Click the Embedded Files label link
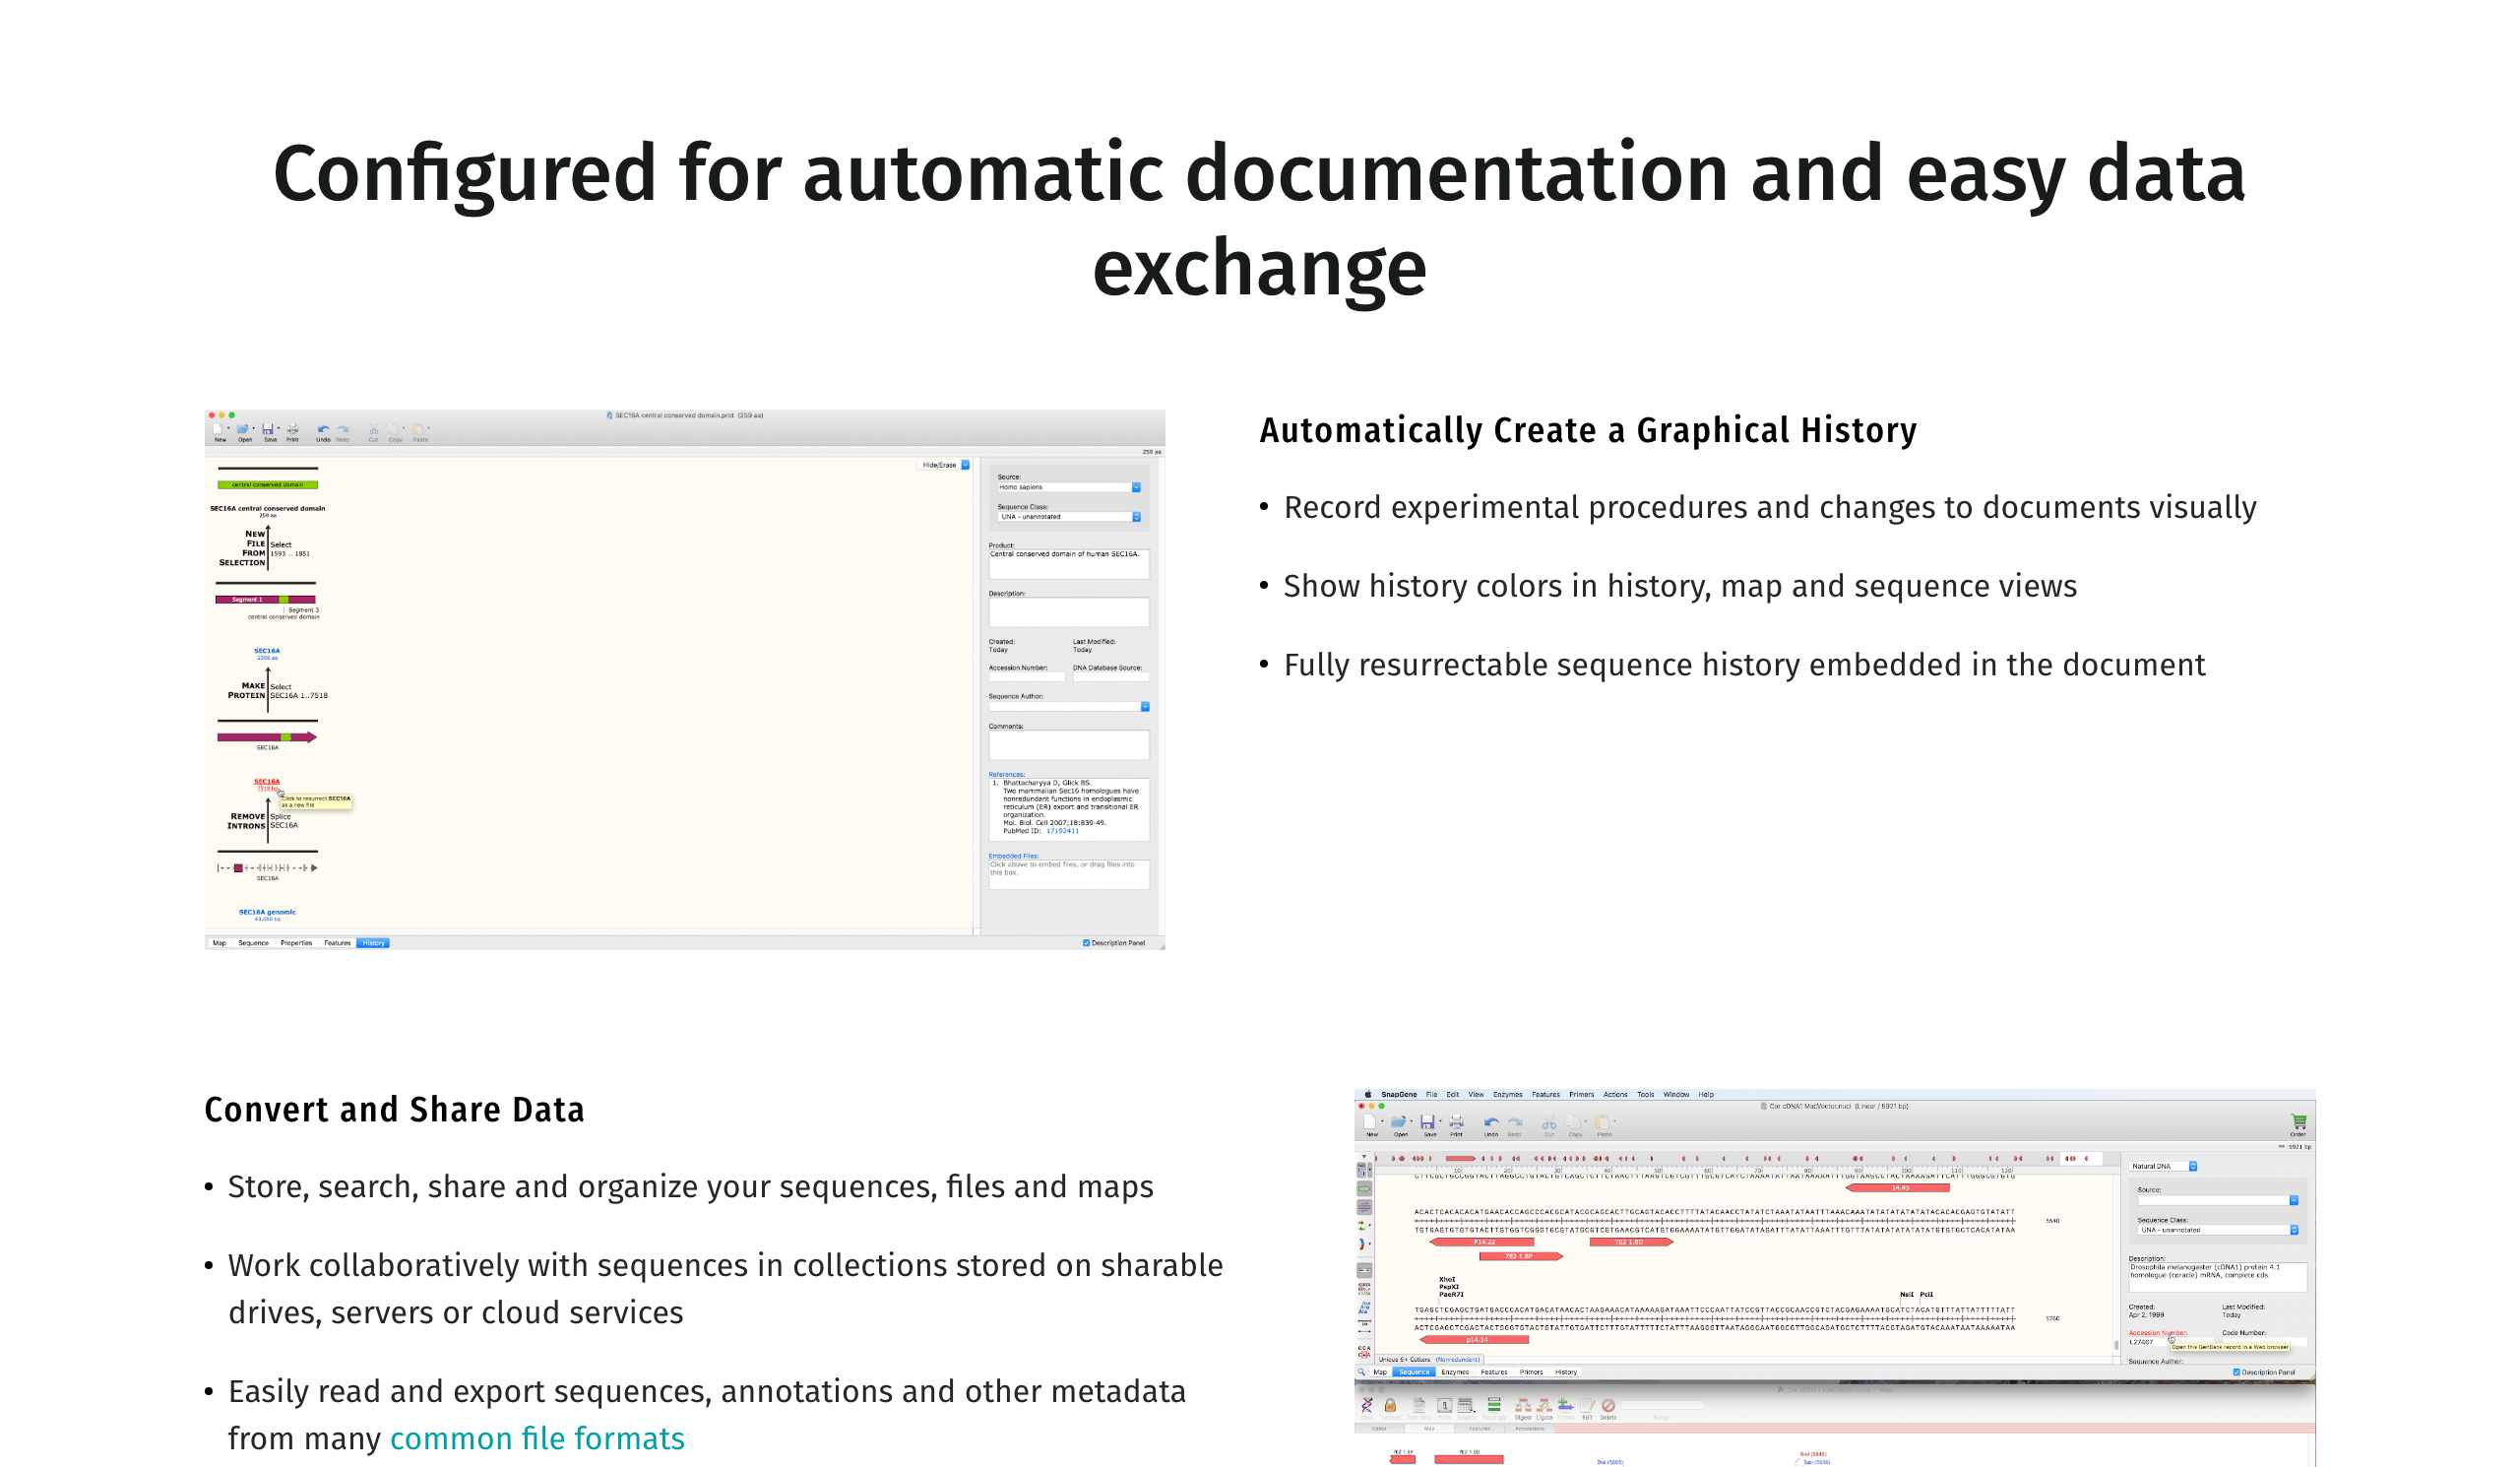2520x1467 pixels. [1014, 856]
